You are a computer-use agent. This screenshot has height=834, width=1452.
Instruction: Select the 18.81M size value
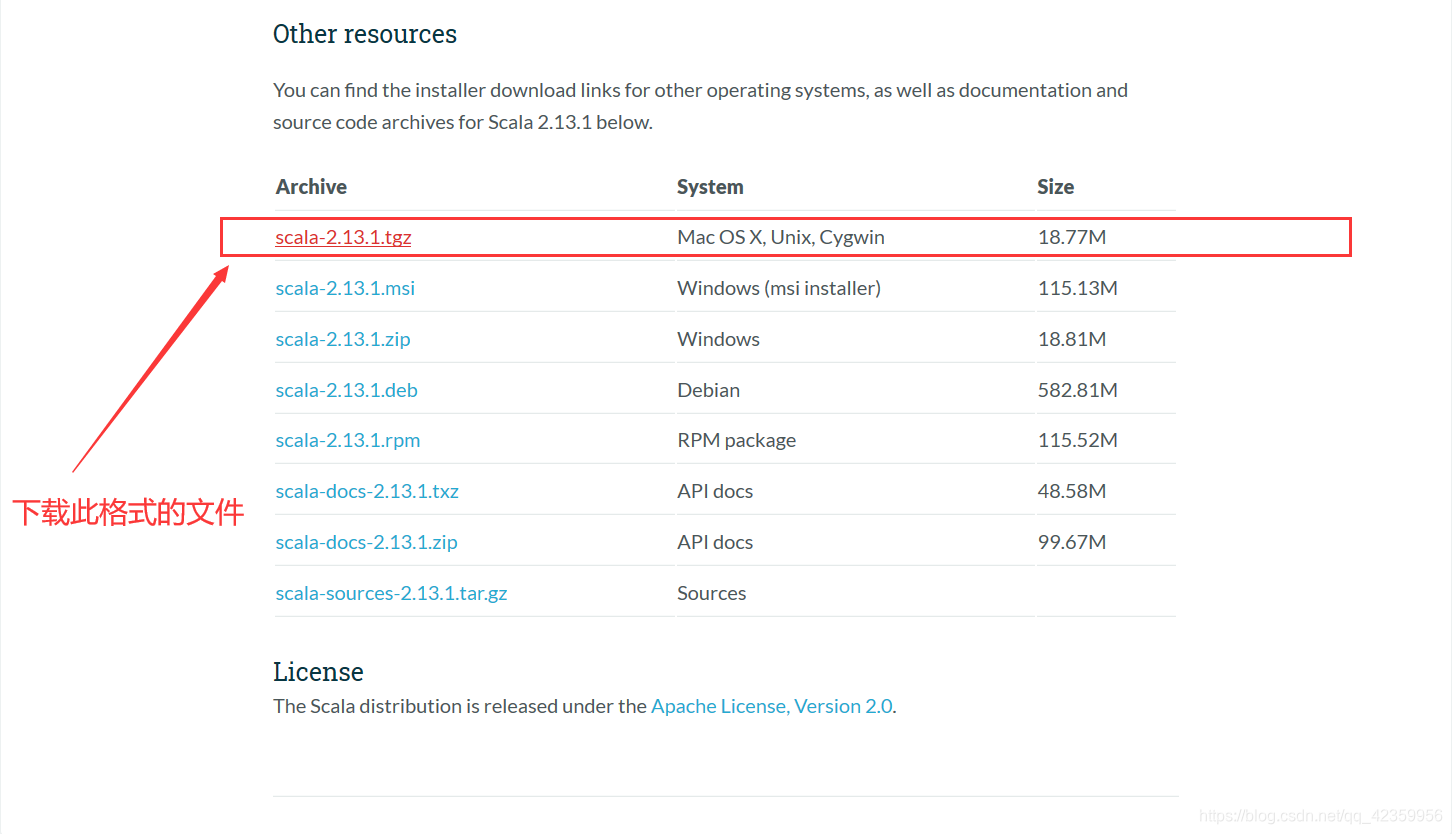pos(1072,339)
